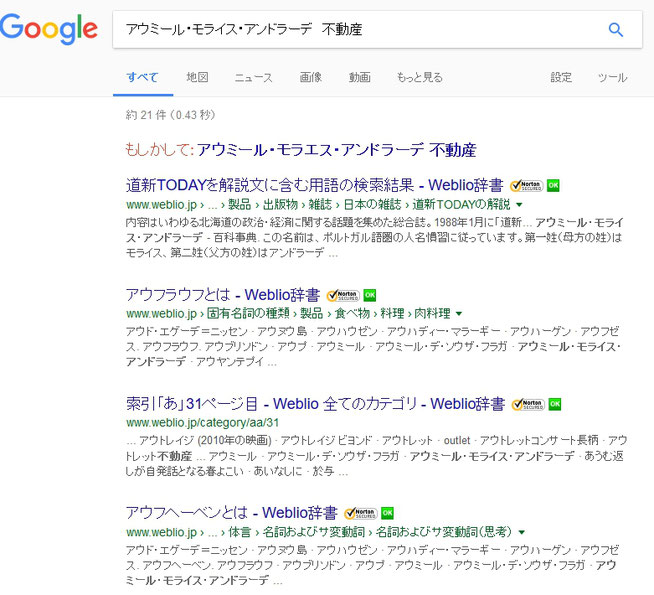Click ツール button
The image size is (654, 595).
tap(612, 77)
